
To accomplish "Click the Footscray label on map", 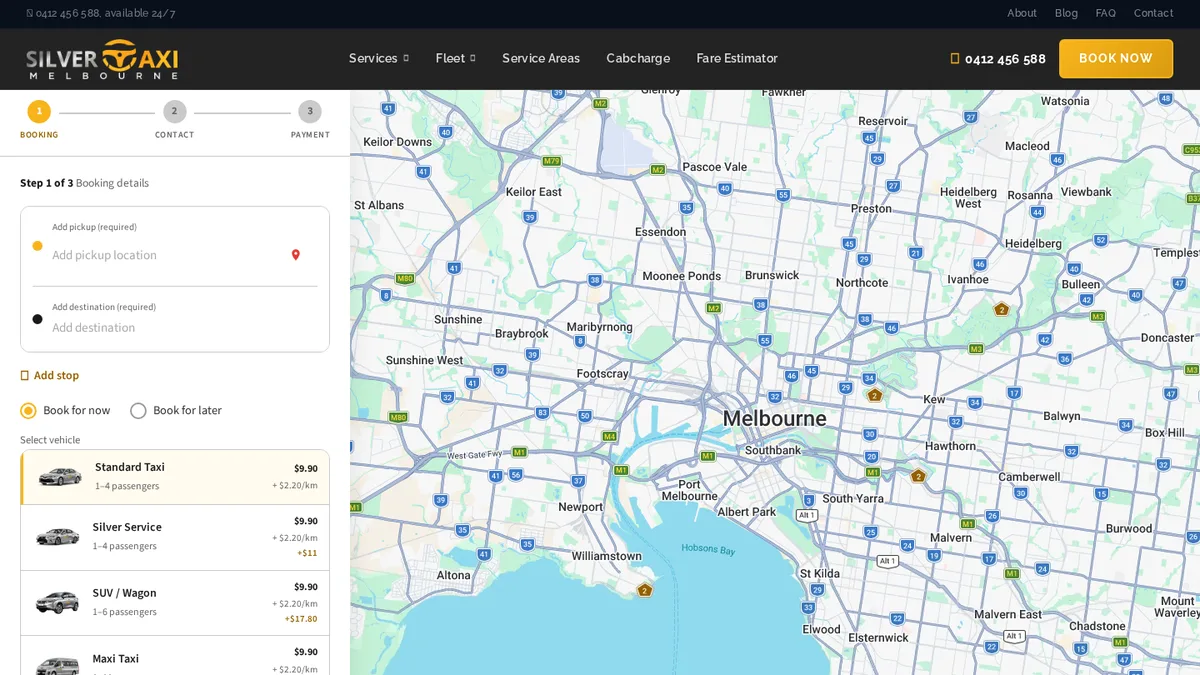I will coord(602,373).
